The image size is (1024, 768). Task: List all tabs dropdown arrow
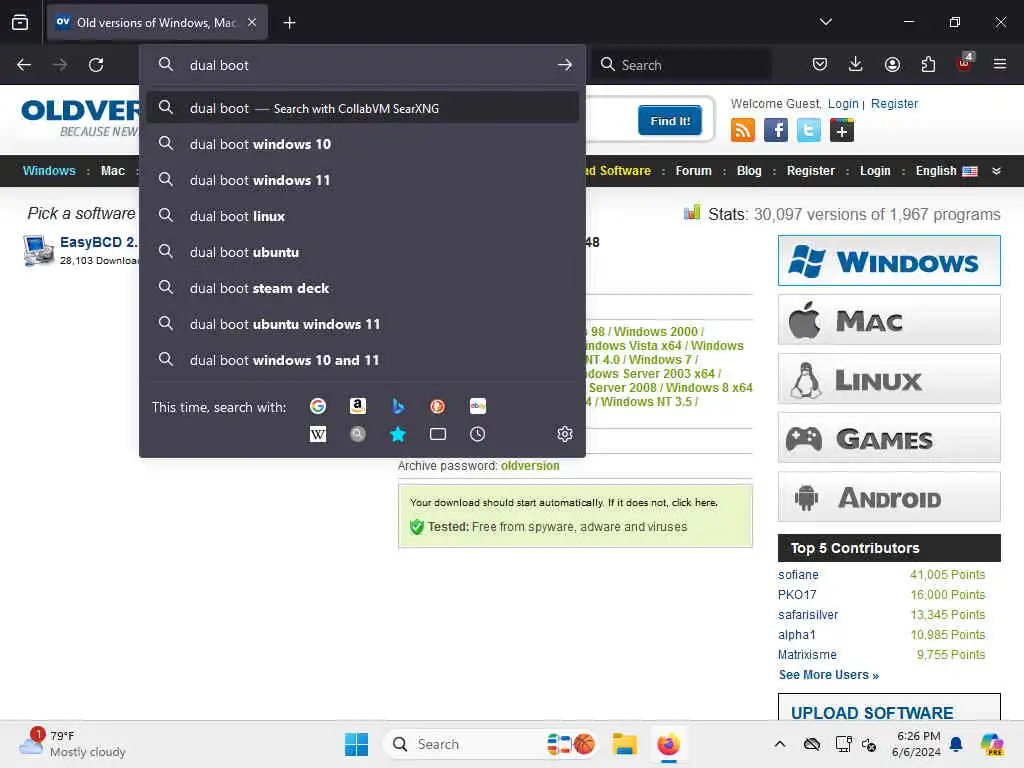[x=825, y=22]
